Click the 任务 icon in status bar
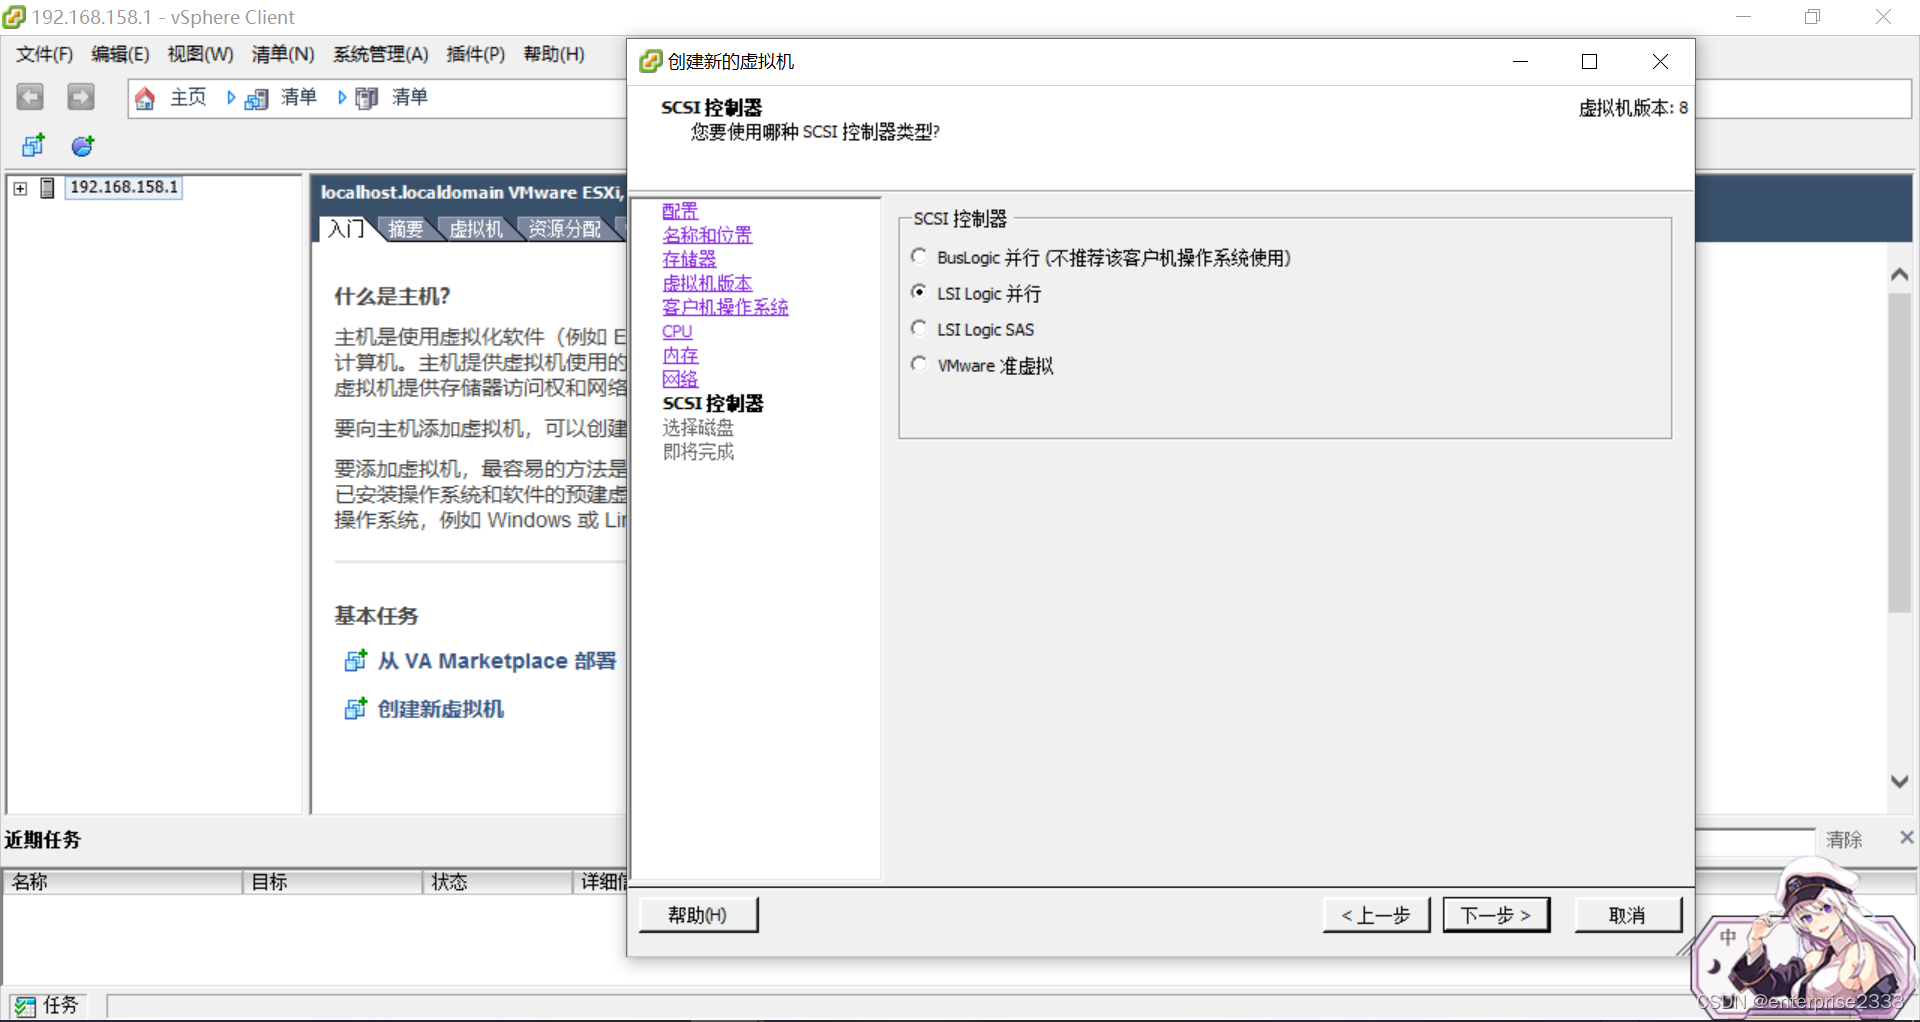Screen dimensions: 1920x1022 (x=25, y=1006)
